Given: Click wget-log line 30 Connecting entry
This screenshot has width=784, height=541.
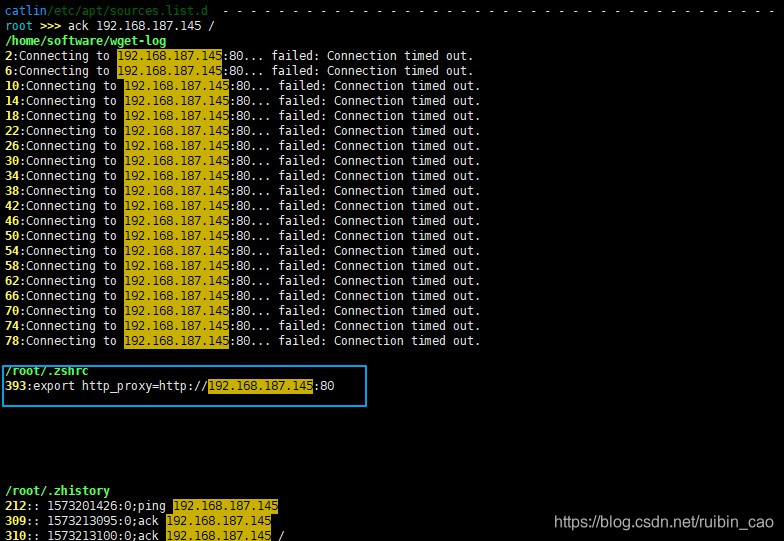Looking at the screenshot, I should tap(242, 160).
